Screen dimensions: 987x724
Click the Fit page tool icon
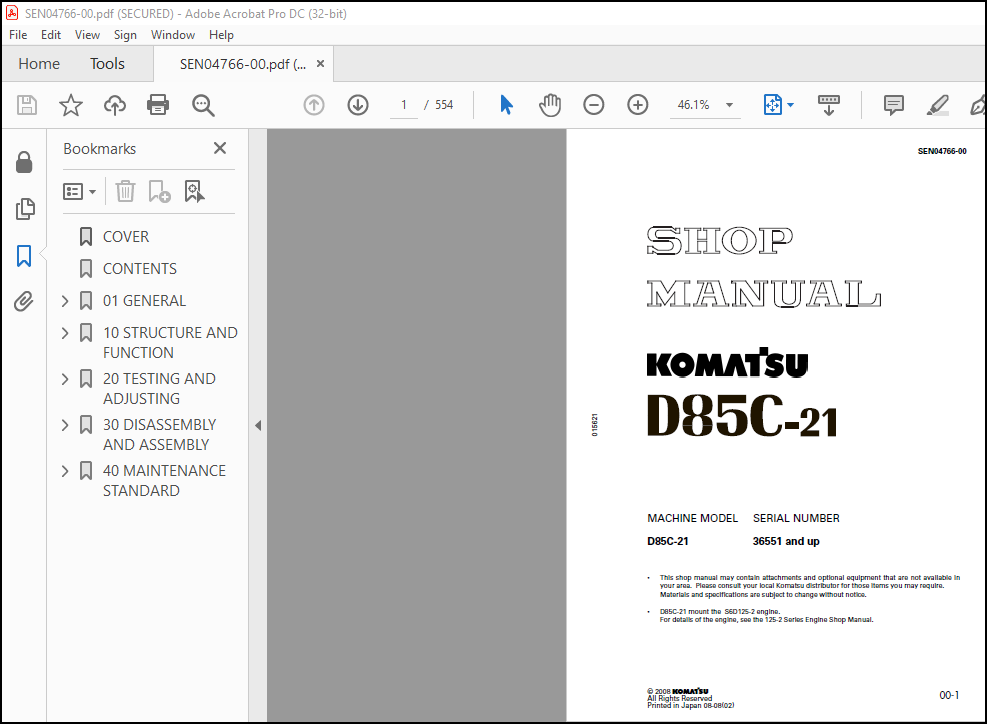click(772, 105)
